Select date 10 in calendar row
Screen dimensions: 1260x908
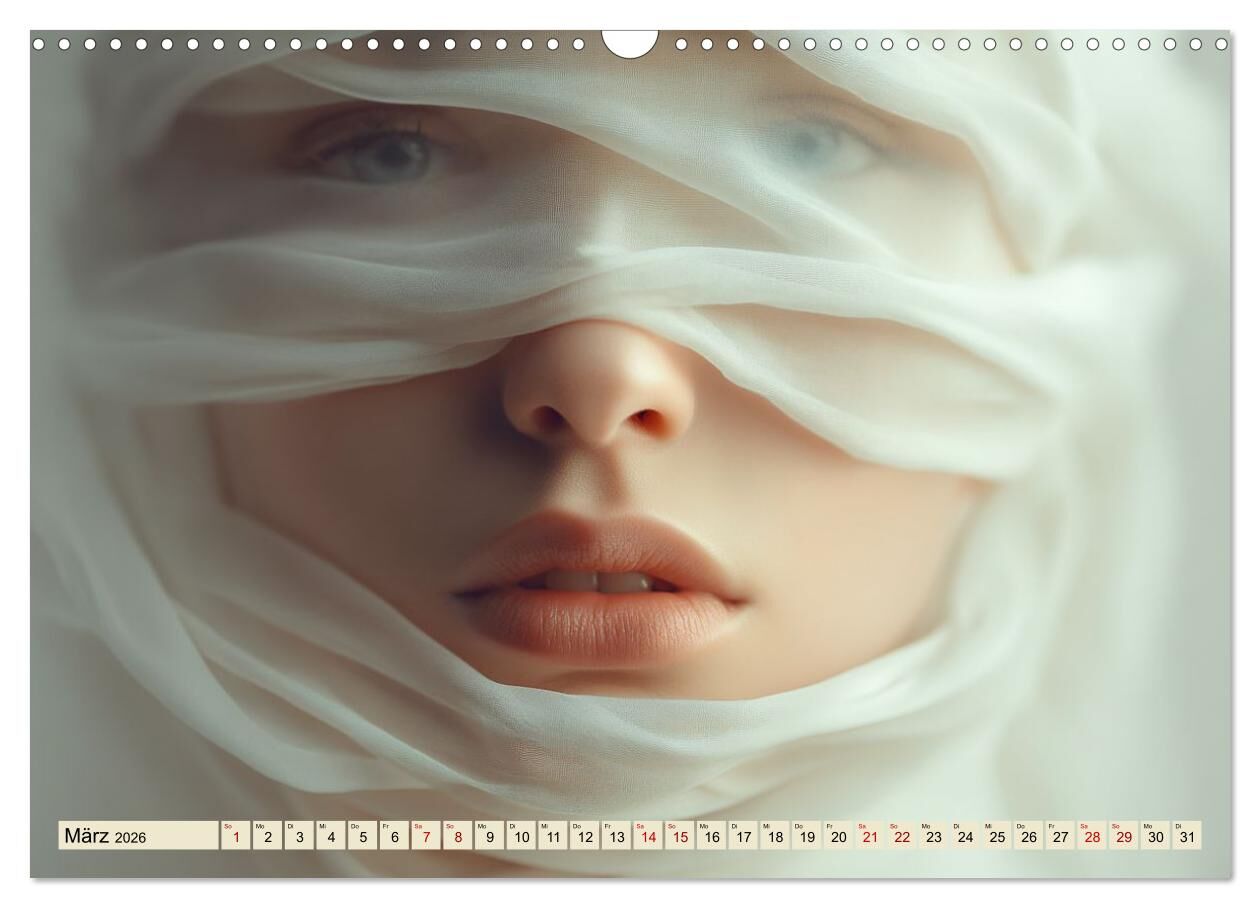(x=521, y=836)
